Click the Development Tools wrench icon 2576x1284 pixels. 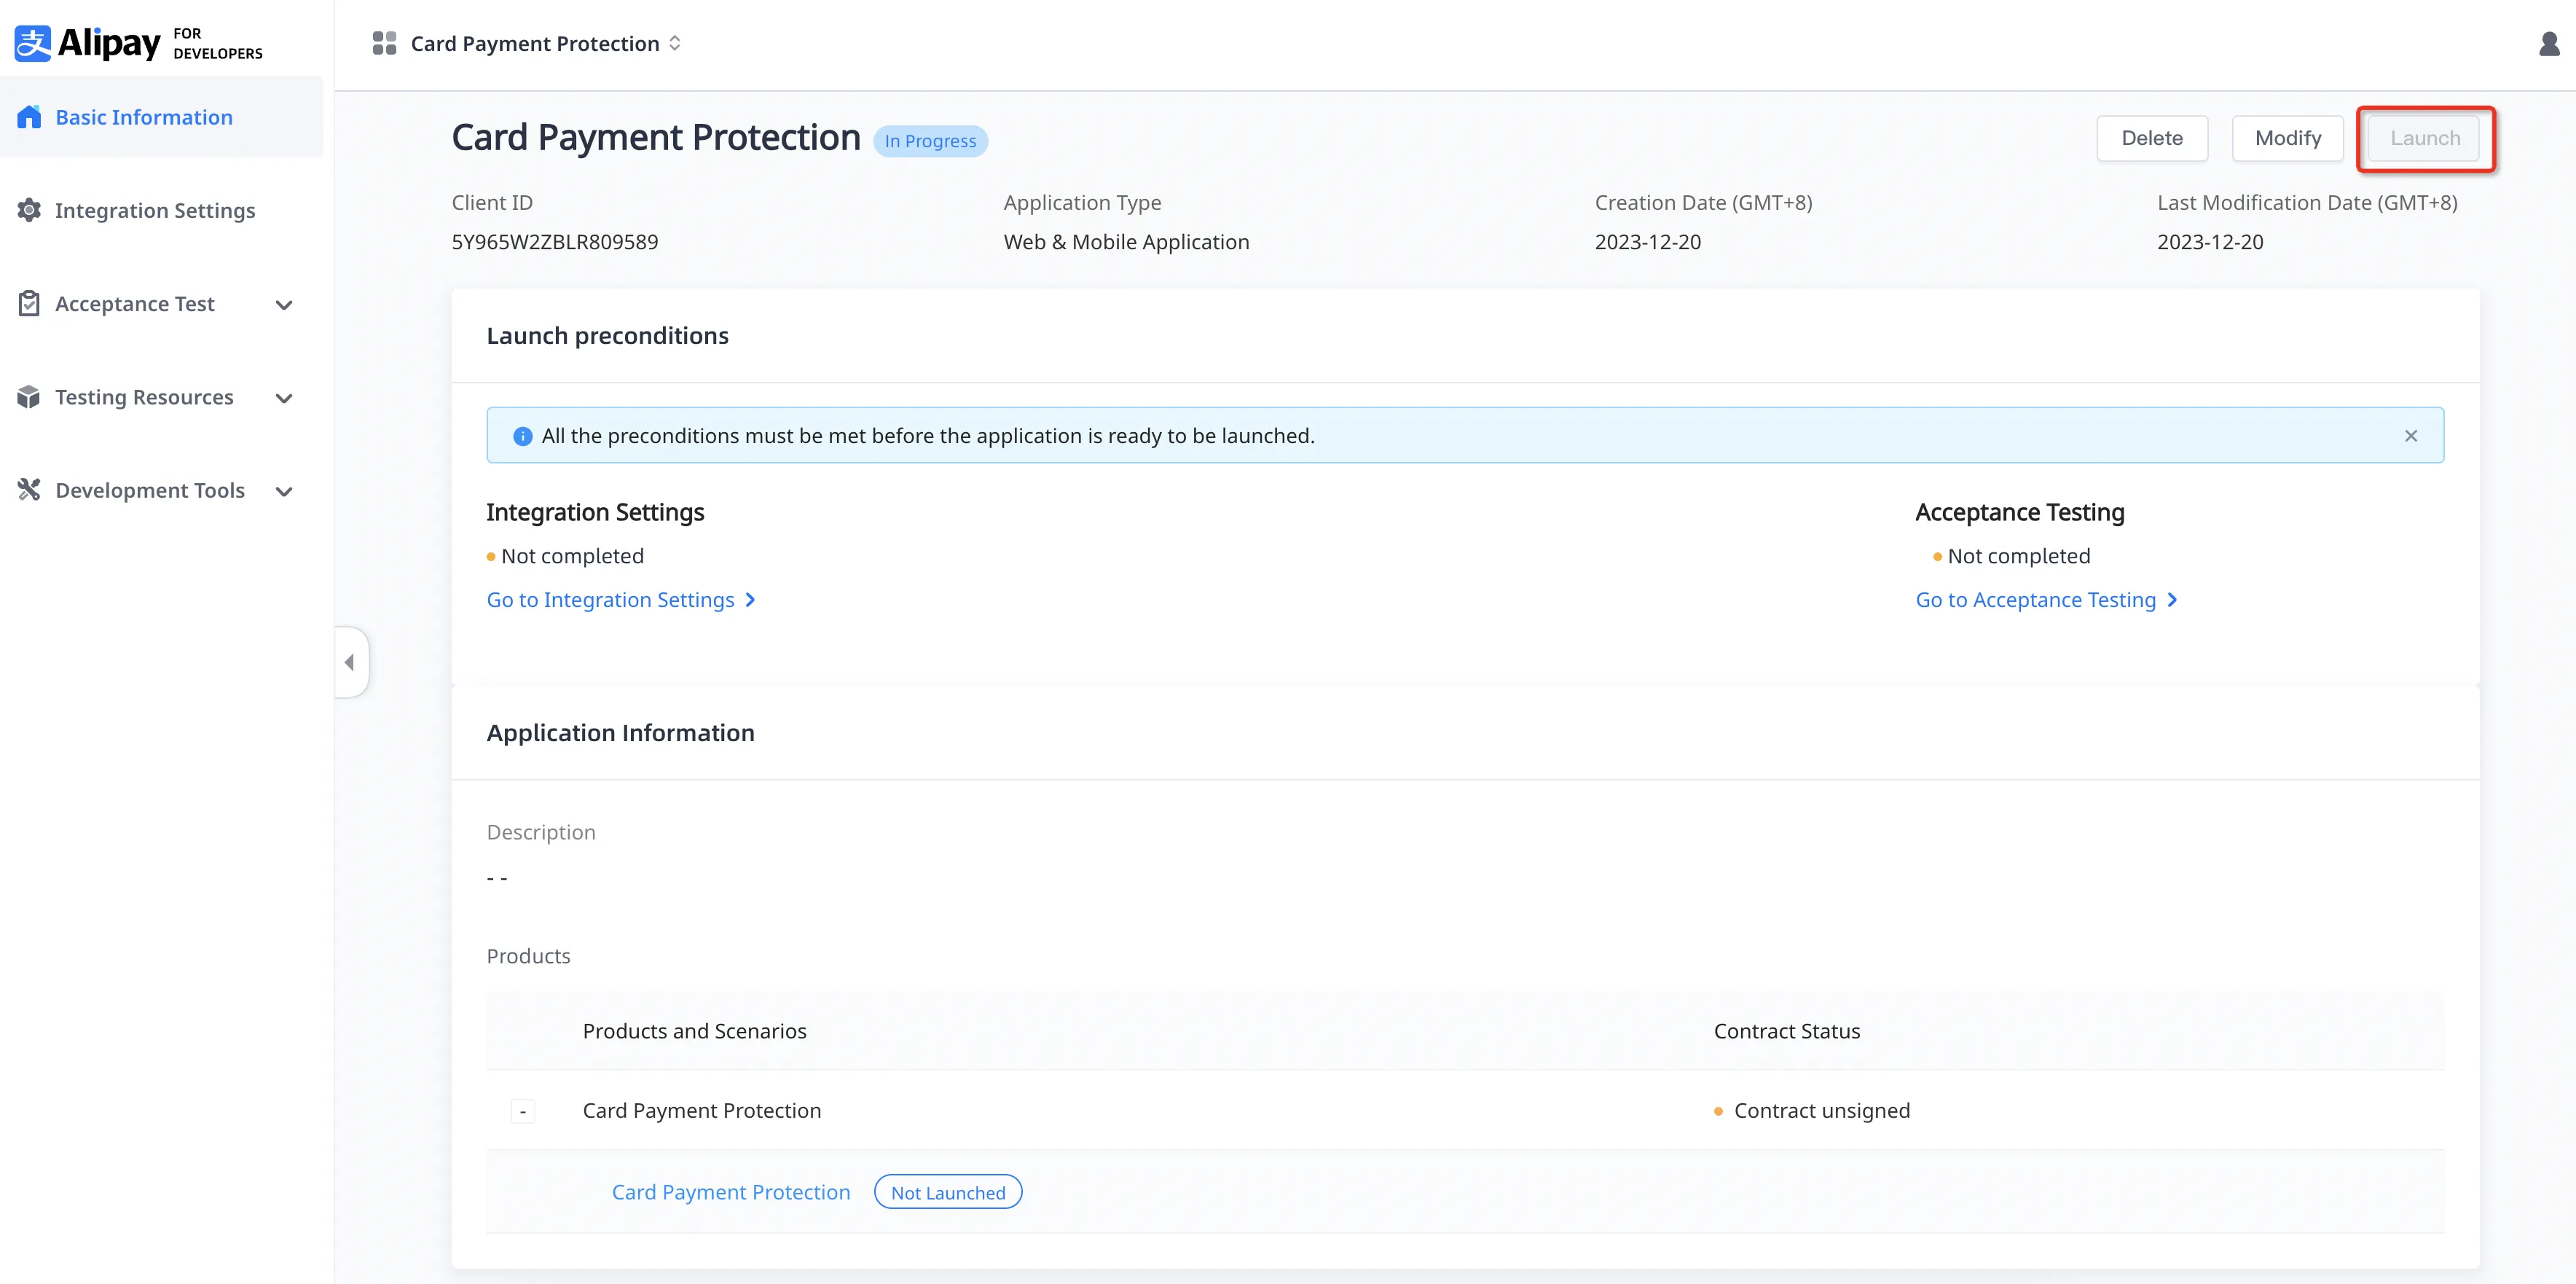click(29, 490)
